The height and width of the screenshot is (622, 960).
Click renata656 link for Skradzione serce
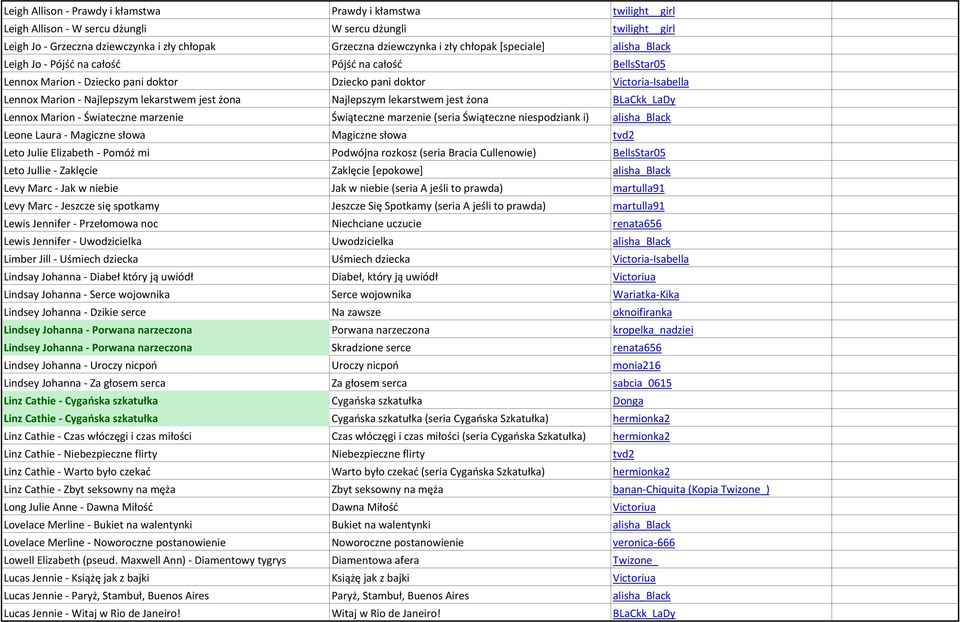[637, 348]
